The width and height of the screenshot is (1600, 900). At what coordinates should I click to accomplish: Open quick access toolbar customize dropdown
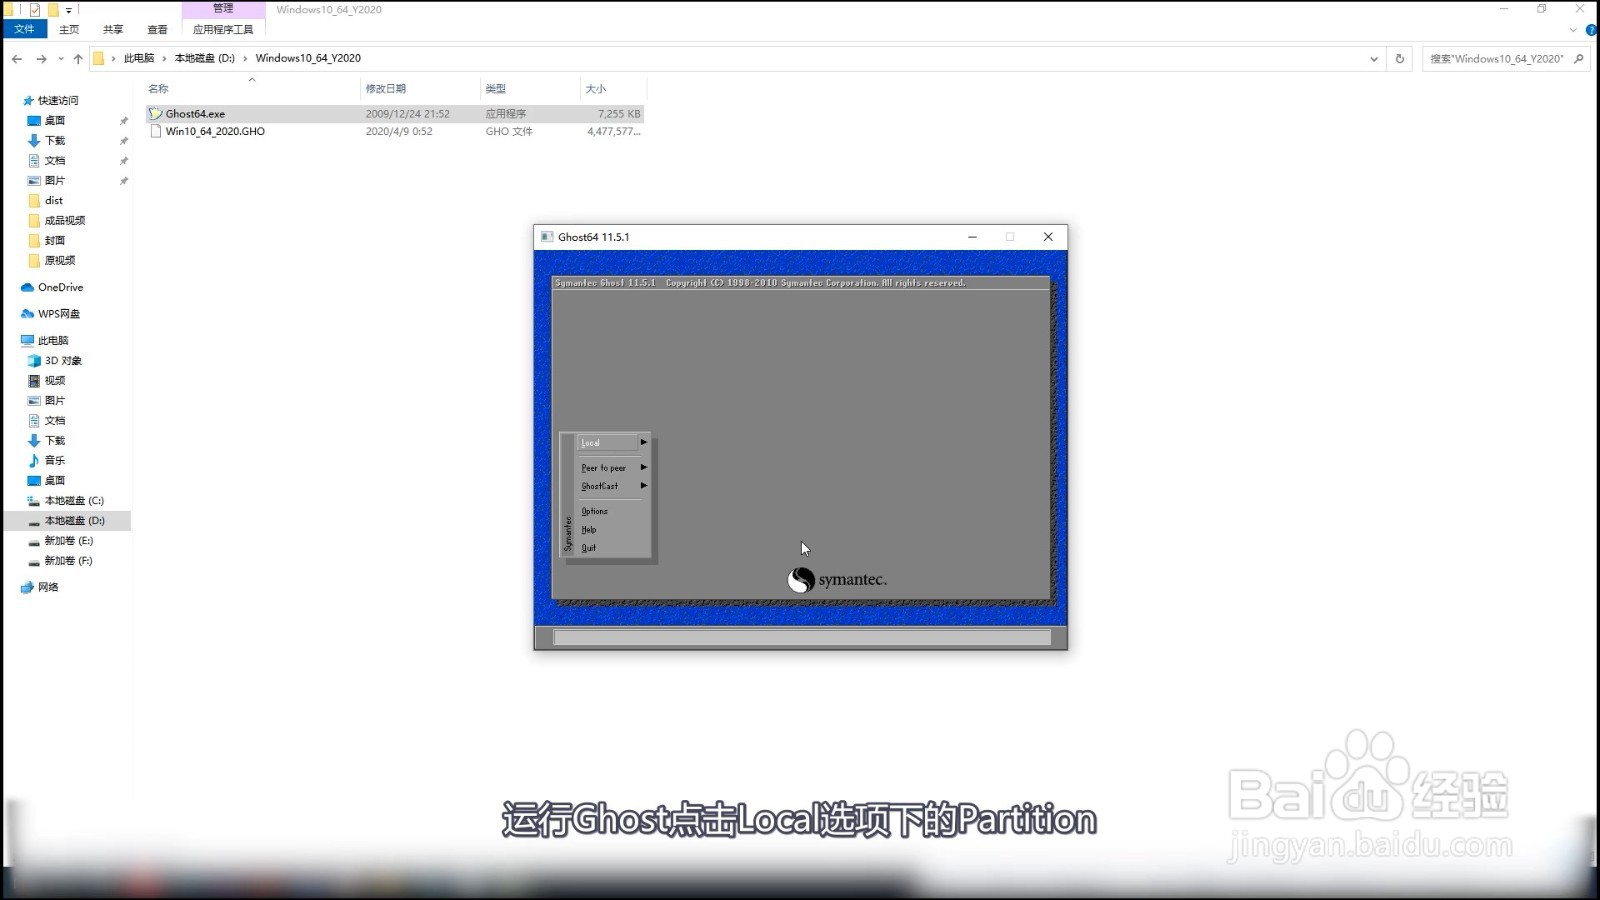pyautogui.click(x=69, y=10)
